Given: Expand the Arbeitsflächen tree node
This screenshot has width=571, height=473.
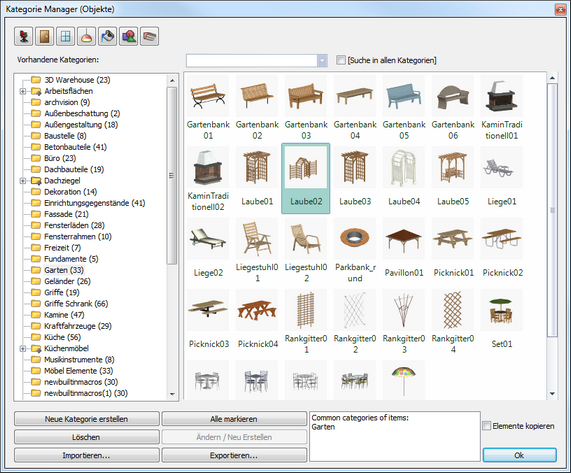Looking at the screenshot, I should point(23,91).
